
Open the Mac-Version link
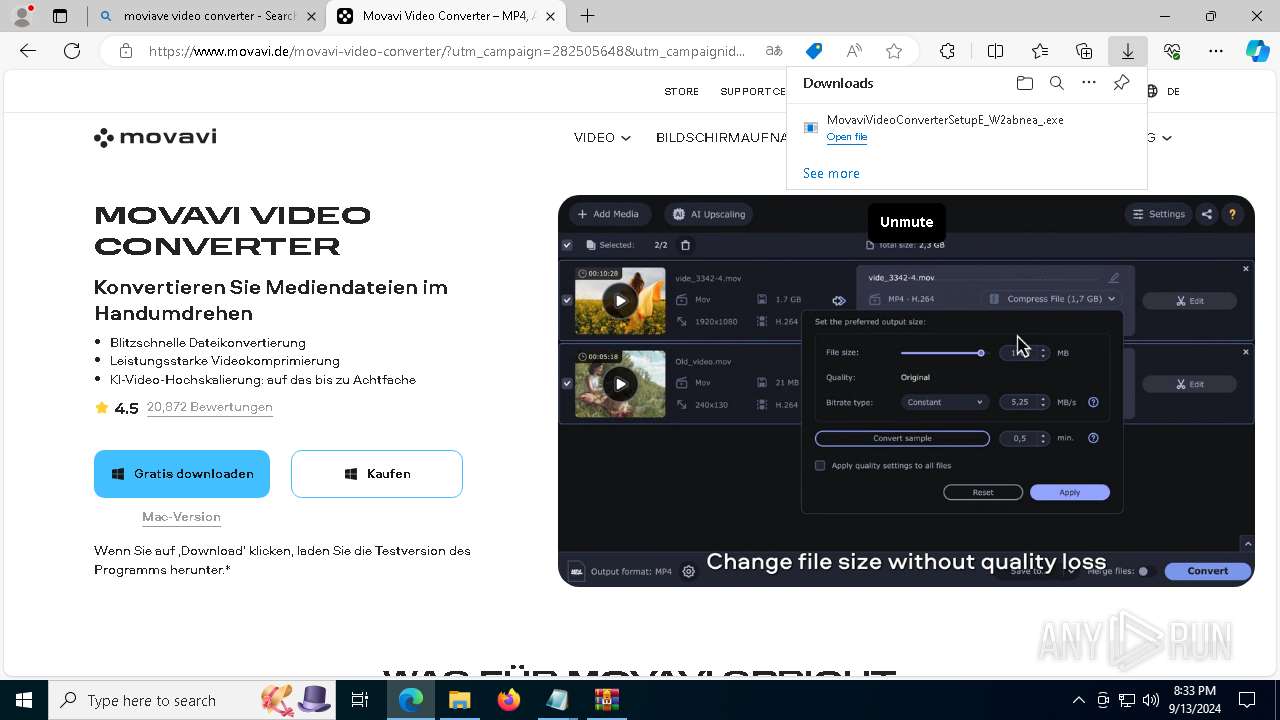click(181, 517)
